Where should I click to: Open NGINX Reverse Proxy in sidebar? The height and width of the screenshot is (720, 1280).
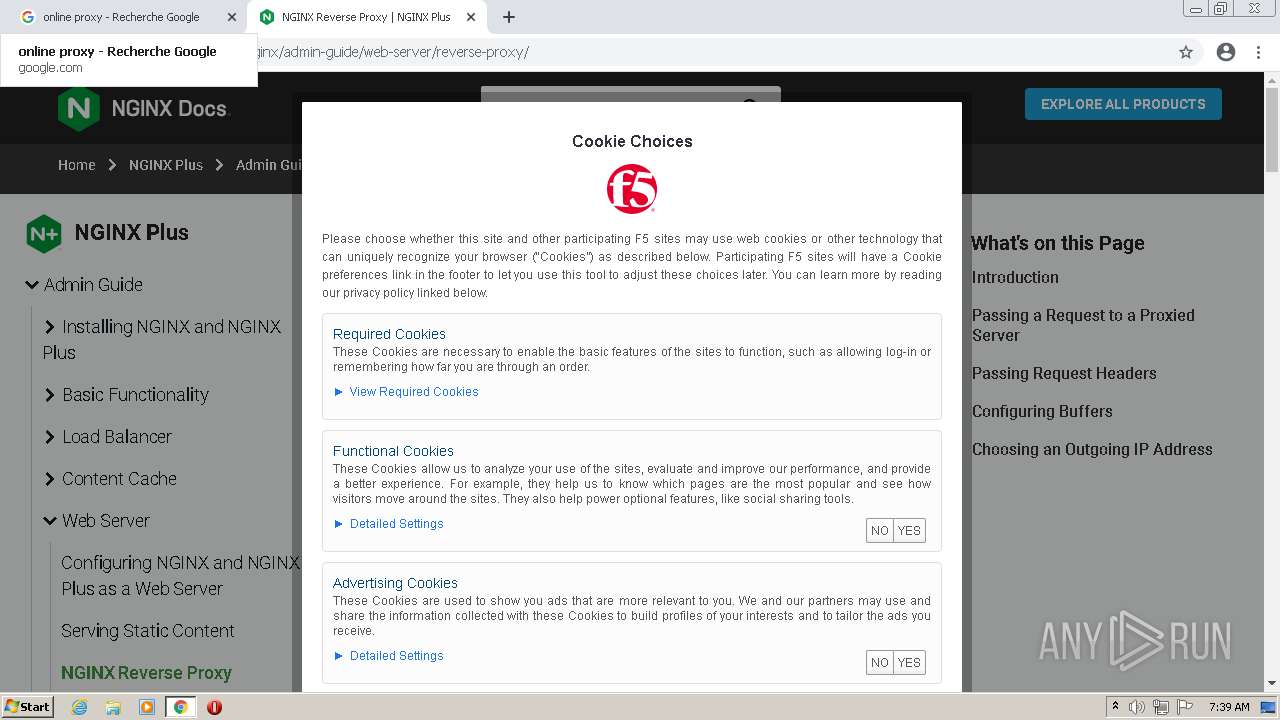point(146,673)
